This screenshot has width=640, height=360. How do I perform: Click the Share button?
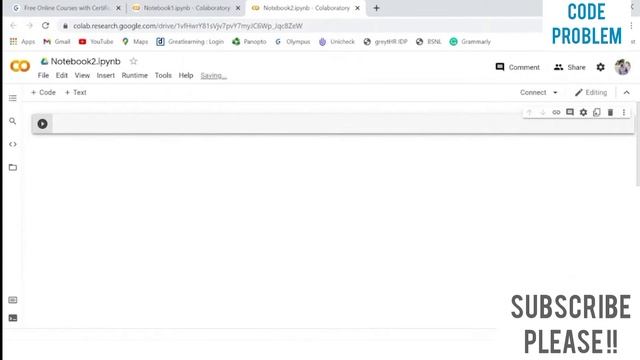point(569,67)
